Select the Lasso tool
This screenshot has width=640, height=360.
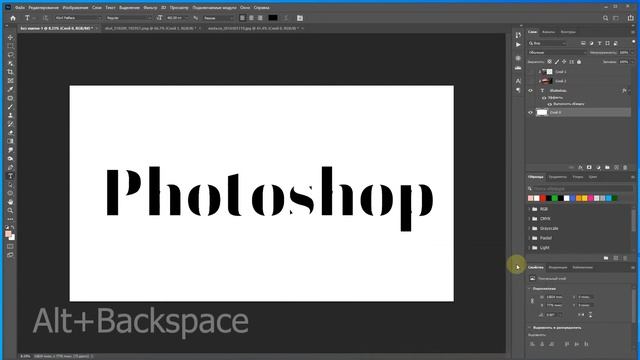pos(10,54)
